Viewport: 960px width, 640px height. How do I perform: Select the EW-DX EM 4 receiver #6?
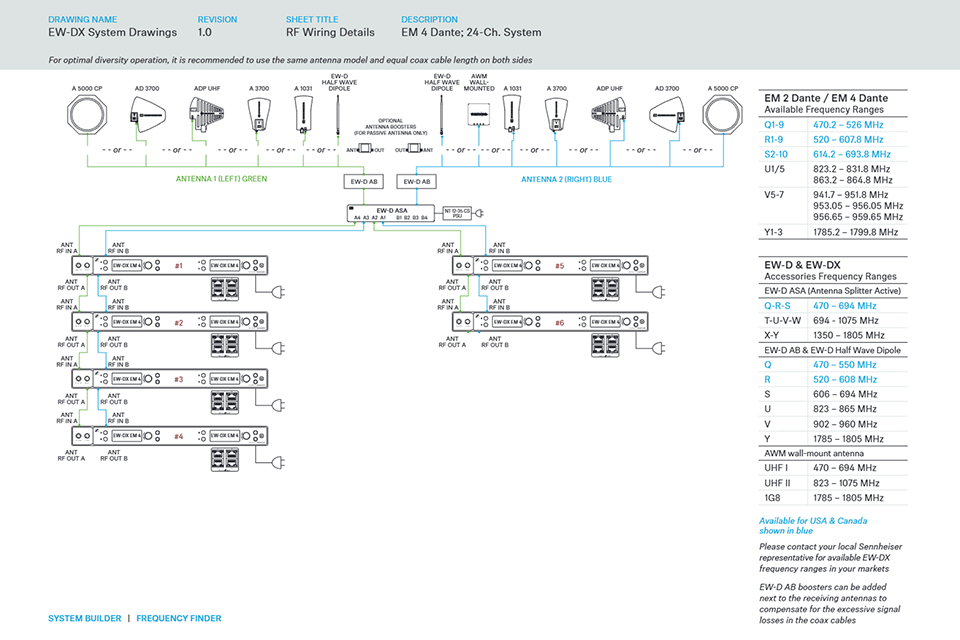click(x=550, y=322)
